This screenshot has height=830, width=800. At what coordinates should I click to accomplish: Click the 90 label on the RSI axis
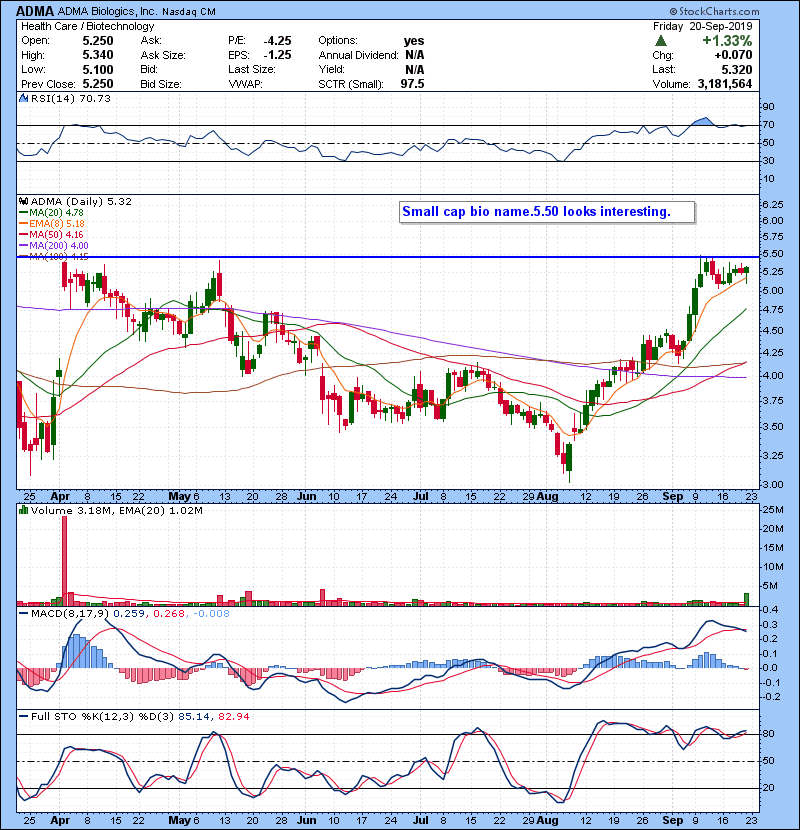point(768,106)
